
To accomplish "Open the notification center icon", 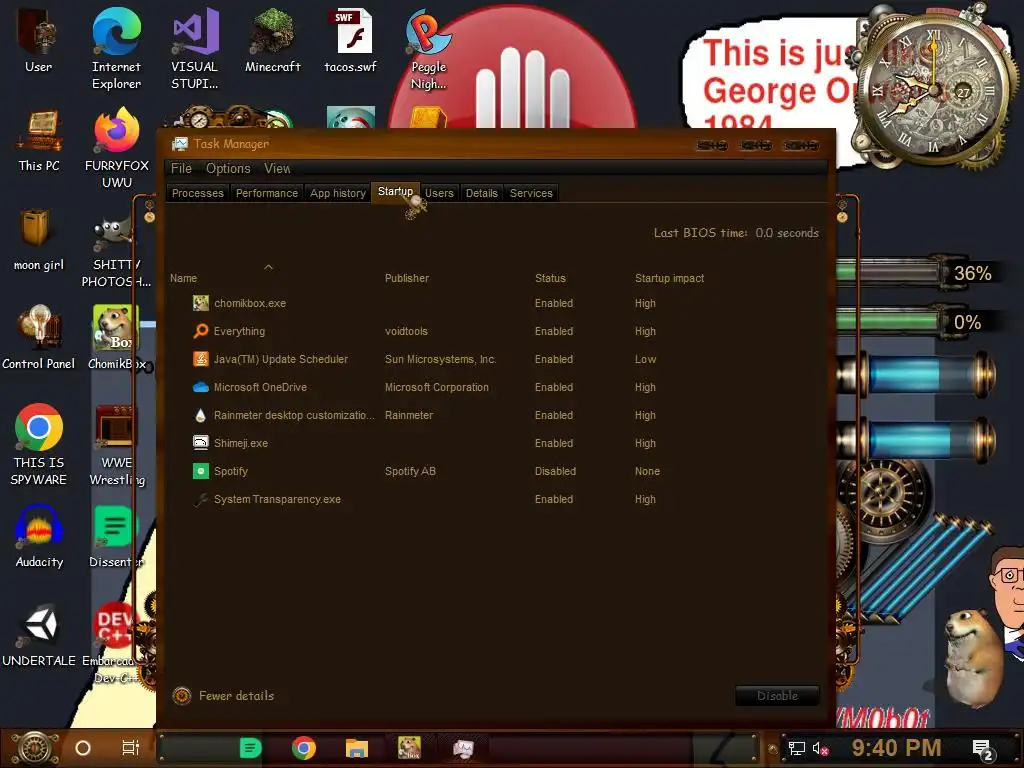I will click(x=983, y=750).
